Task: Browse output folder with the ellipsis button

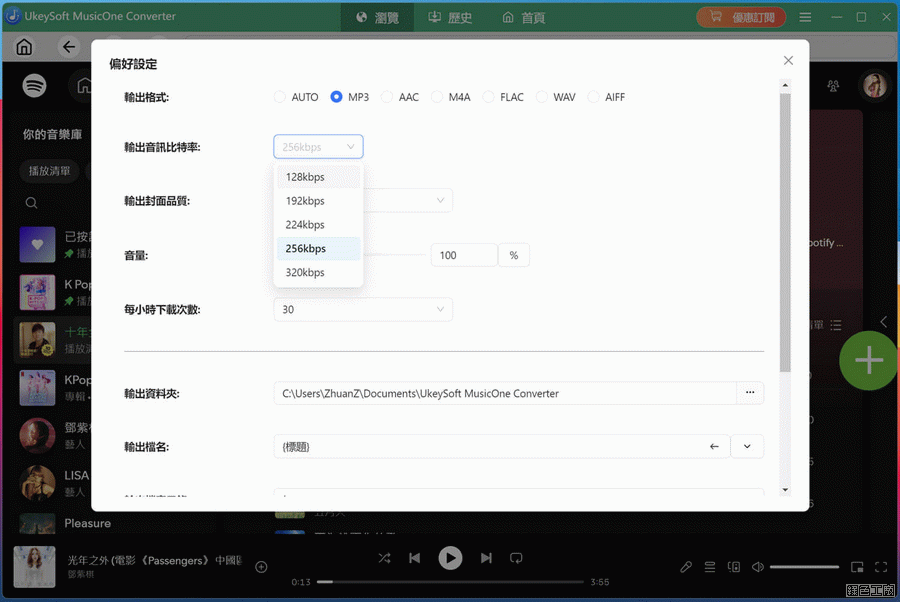Action: coord(750,393)
